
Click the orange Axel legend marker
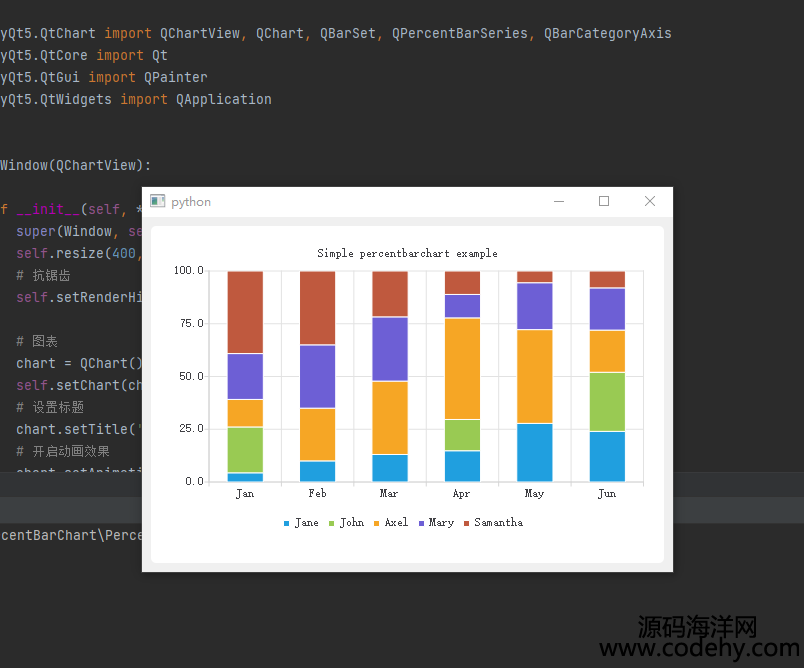[x=376, y=523]
